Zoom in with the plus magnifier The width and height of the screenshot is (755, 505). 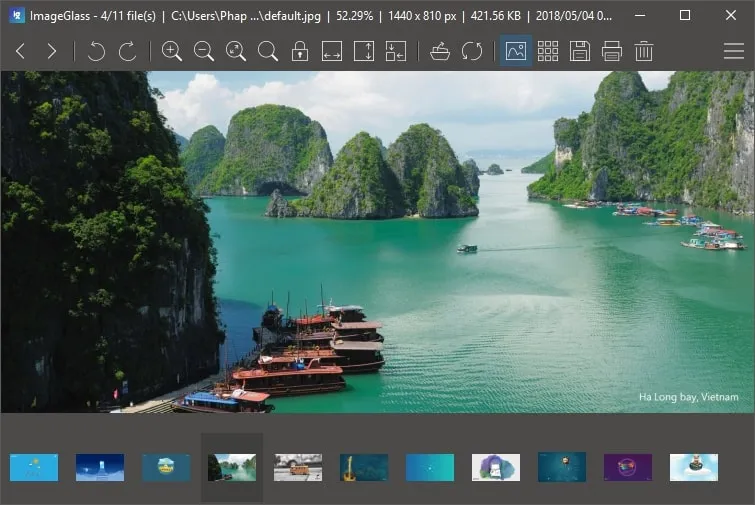click(x=171, y=51)
